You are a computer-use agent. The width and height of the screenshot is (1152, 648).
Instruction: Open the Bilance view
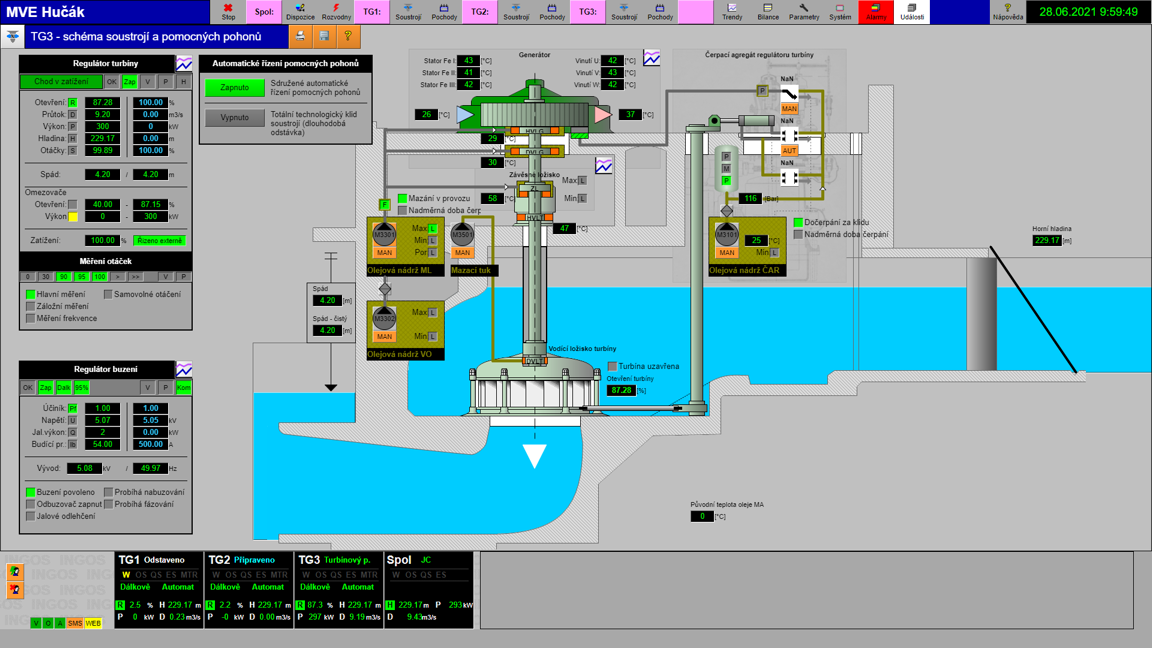click(768, 12)
